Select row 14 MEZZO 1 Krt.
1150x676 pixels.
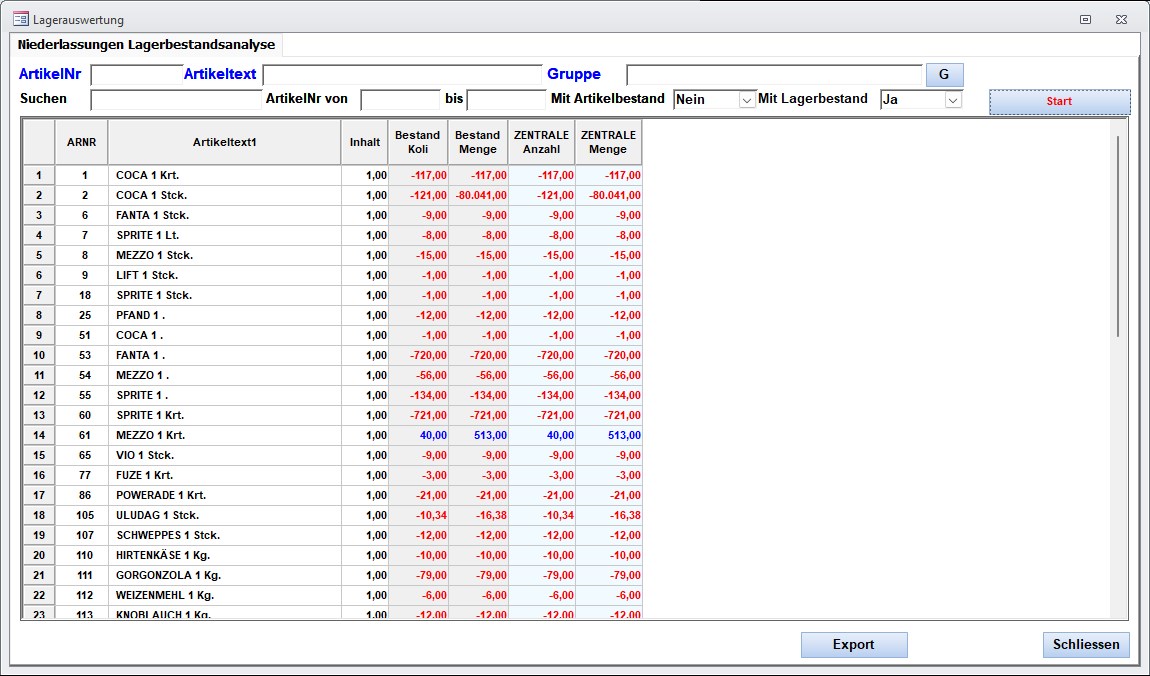click(x=39, y=435)
